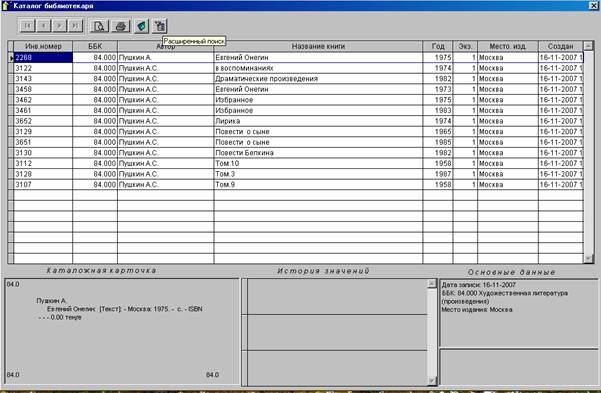Select row with inventory number 3143
Screen dimensions: 601x393
(295, 79)
